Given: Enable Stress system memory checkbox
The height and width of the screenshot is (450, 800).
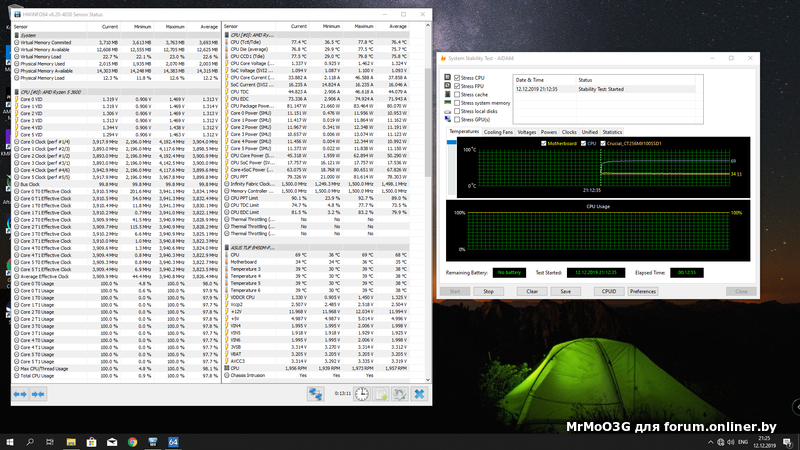Looking at the screenshot, I should [455, 103].
